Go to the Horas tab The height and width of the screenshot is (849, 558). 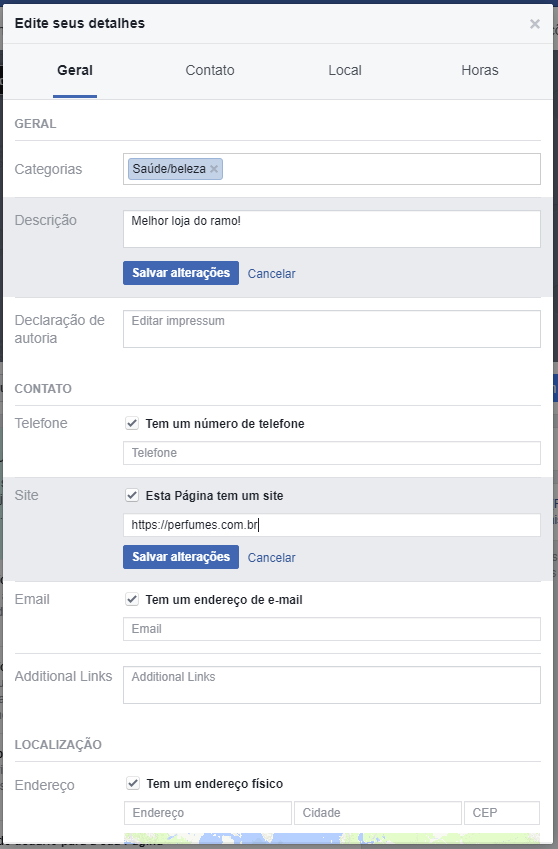pyautogui.click(x=480, y=70)
